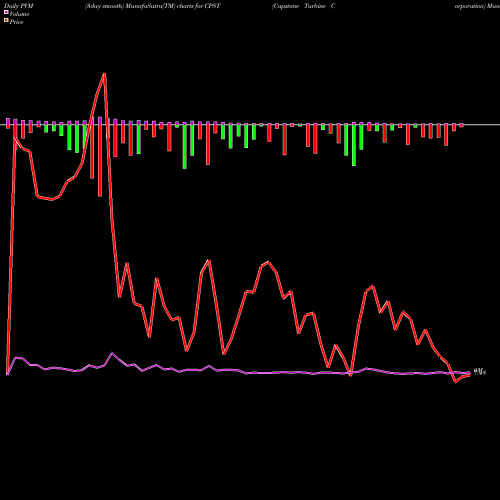Click the Volume legend color swatch
The width and height of the screenshot is (500, 500).
pyautogui.click(x=6, y=12)
